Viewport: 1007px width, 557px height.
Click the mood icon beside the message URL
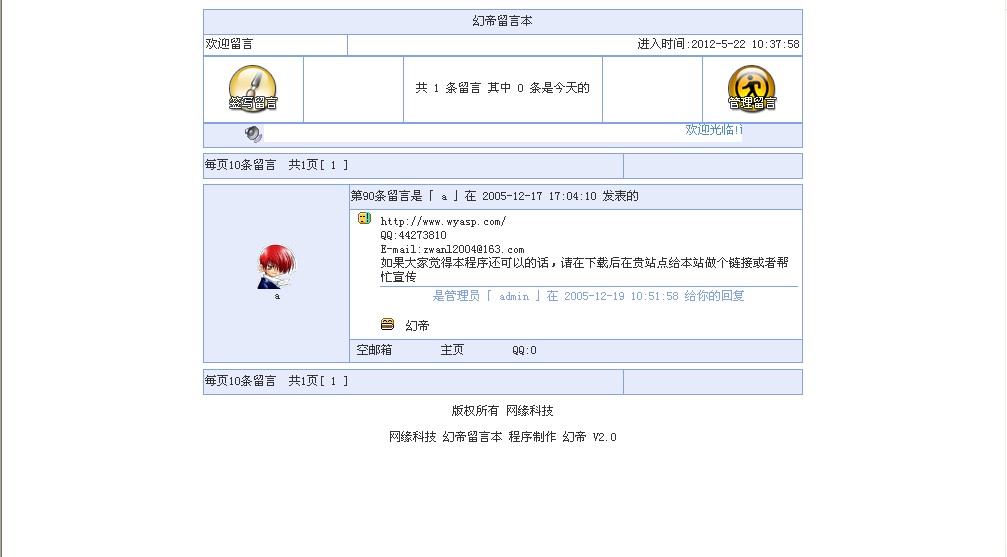tap(364, 218)
